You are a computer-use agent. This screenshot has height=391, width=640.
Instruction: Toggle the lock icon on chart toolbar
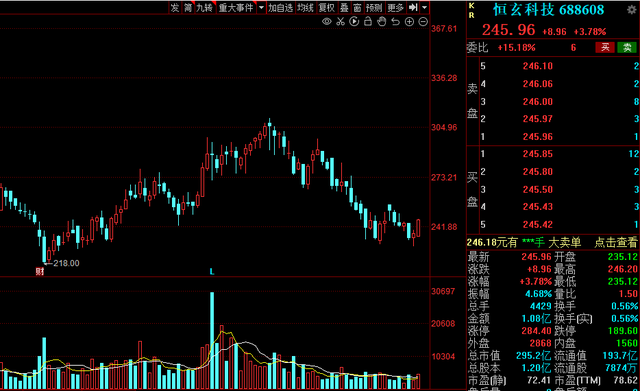pos(368,21)
